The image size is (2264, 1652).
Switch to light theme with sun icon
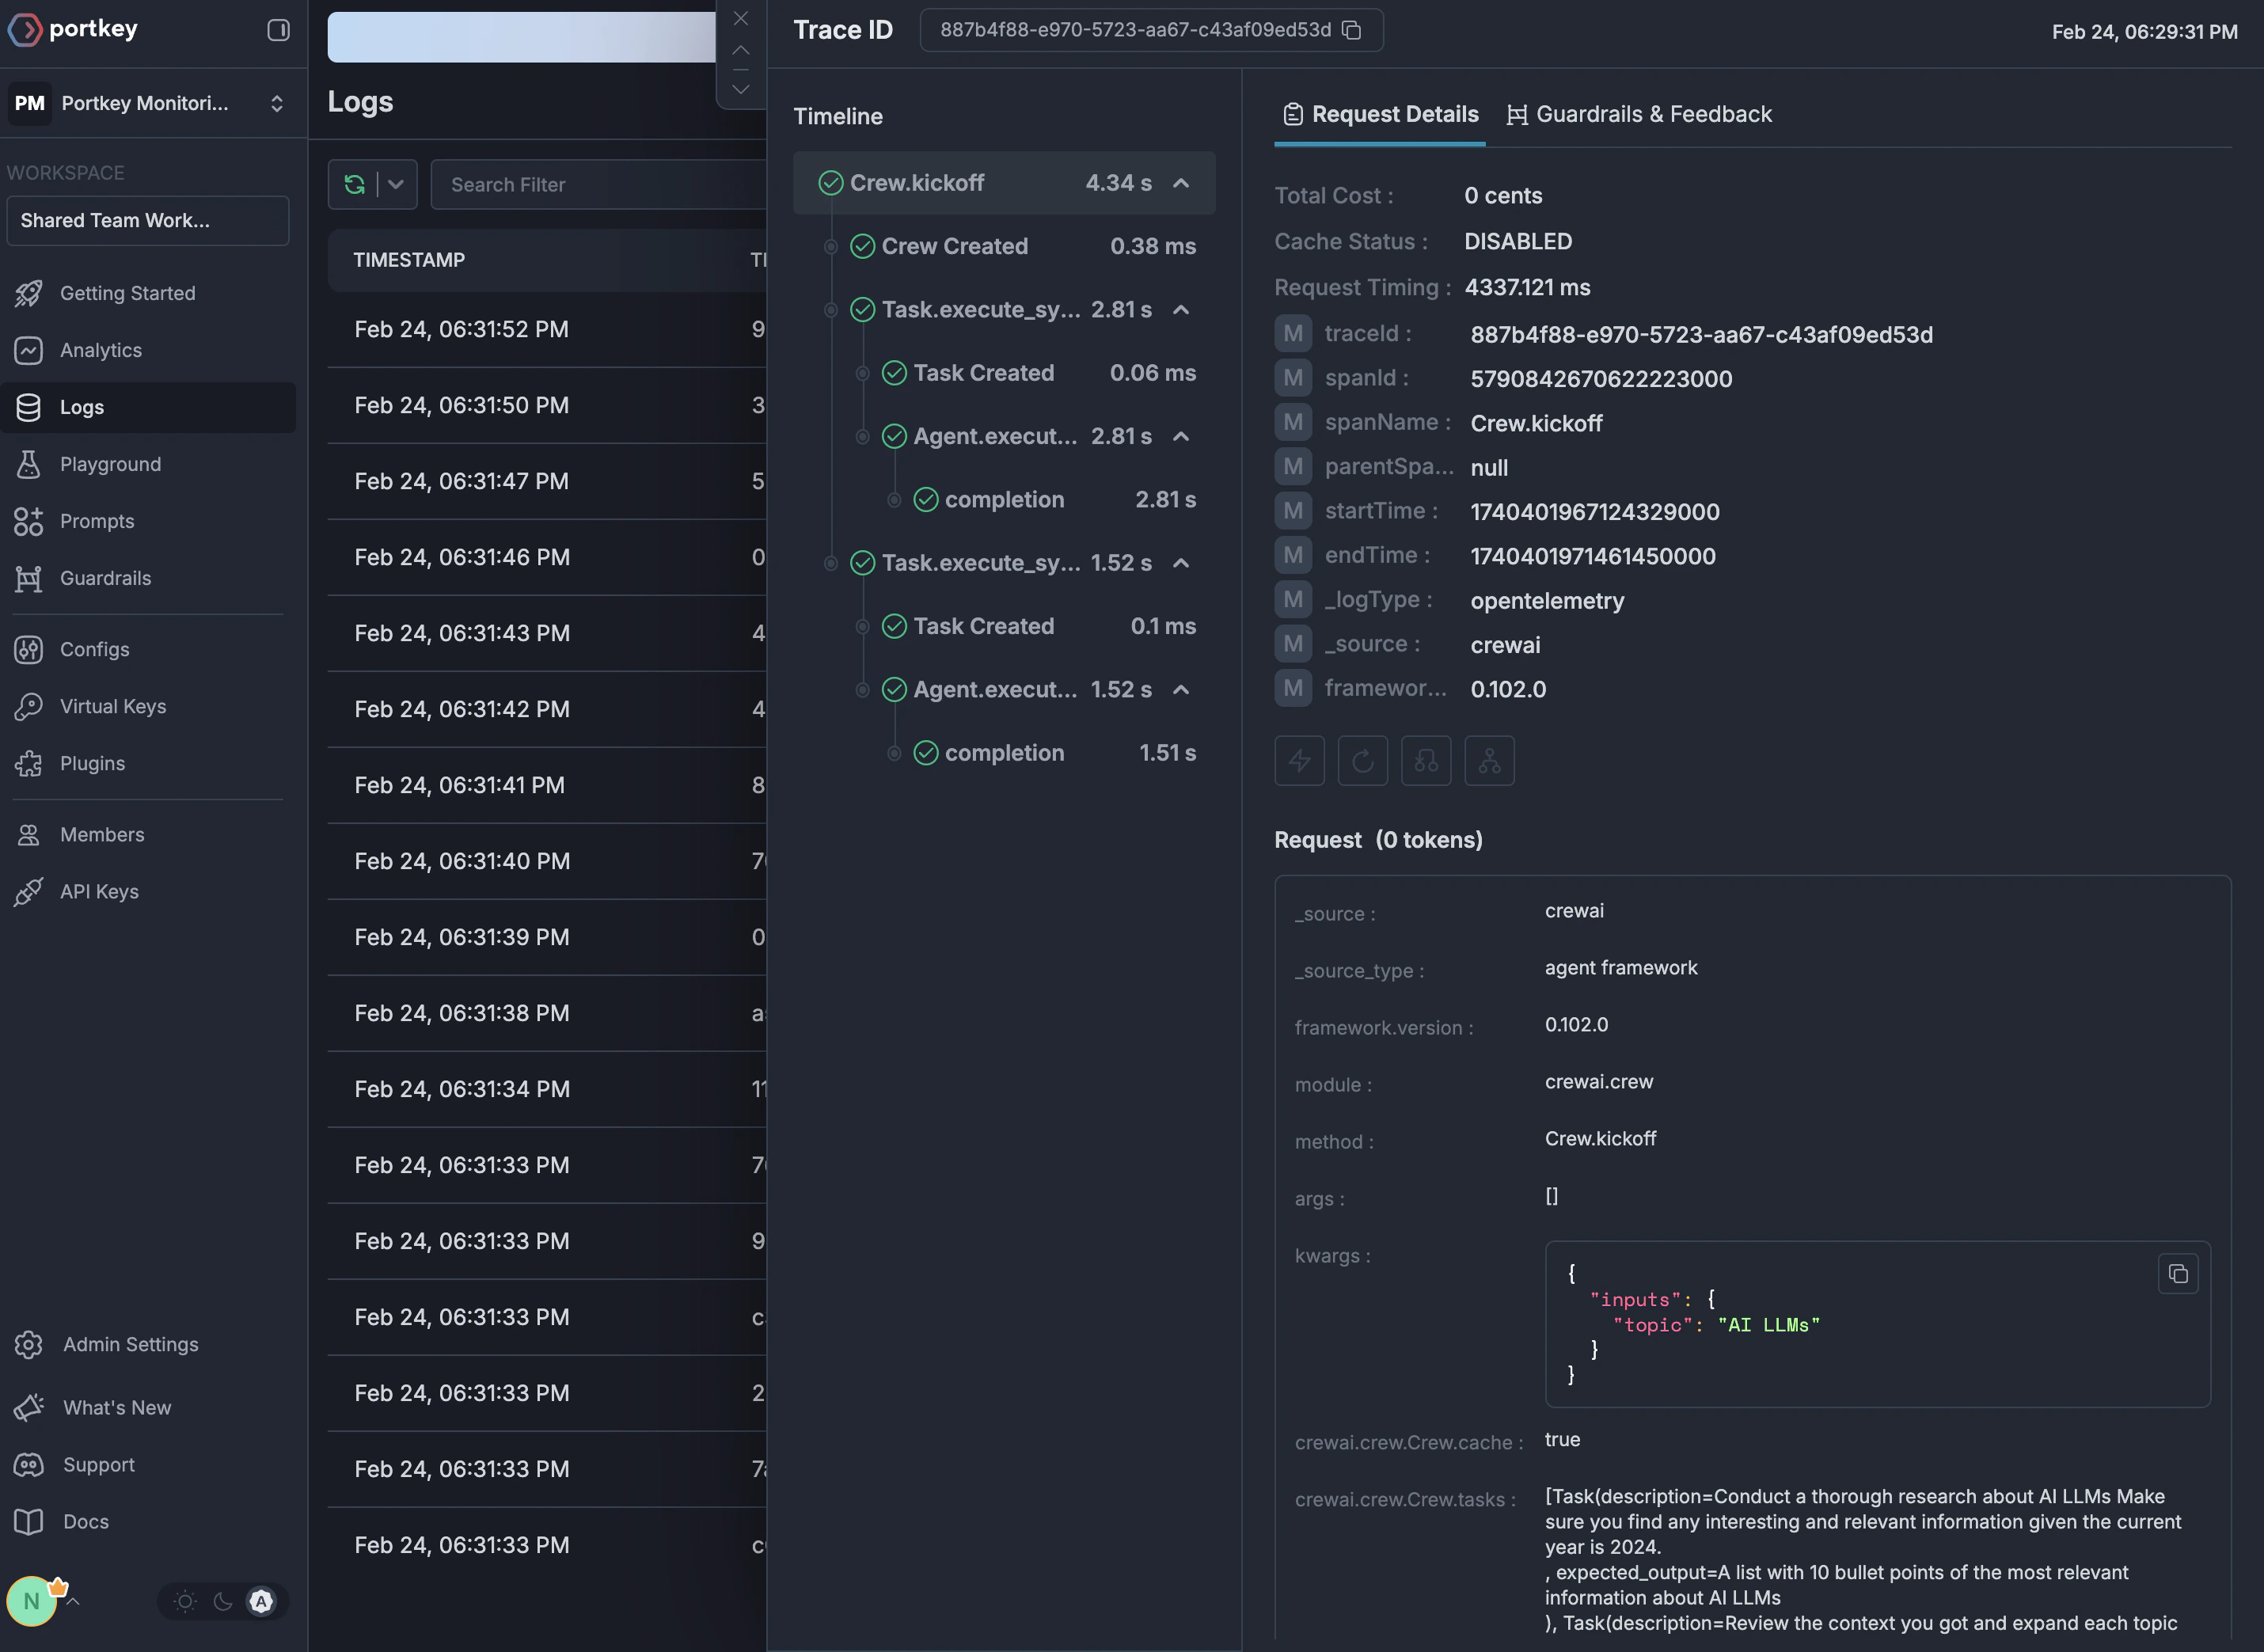tap(185, 1601)
